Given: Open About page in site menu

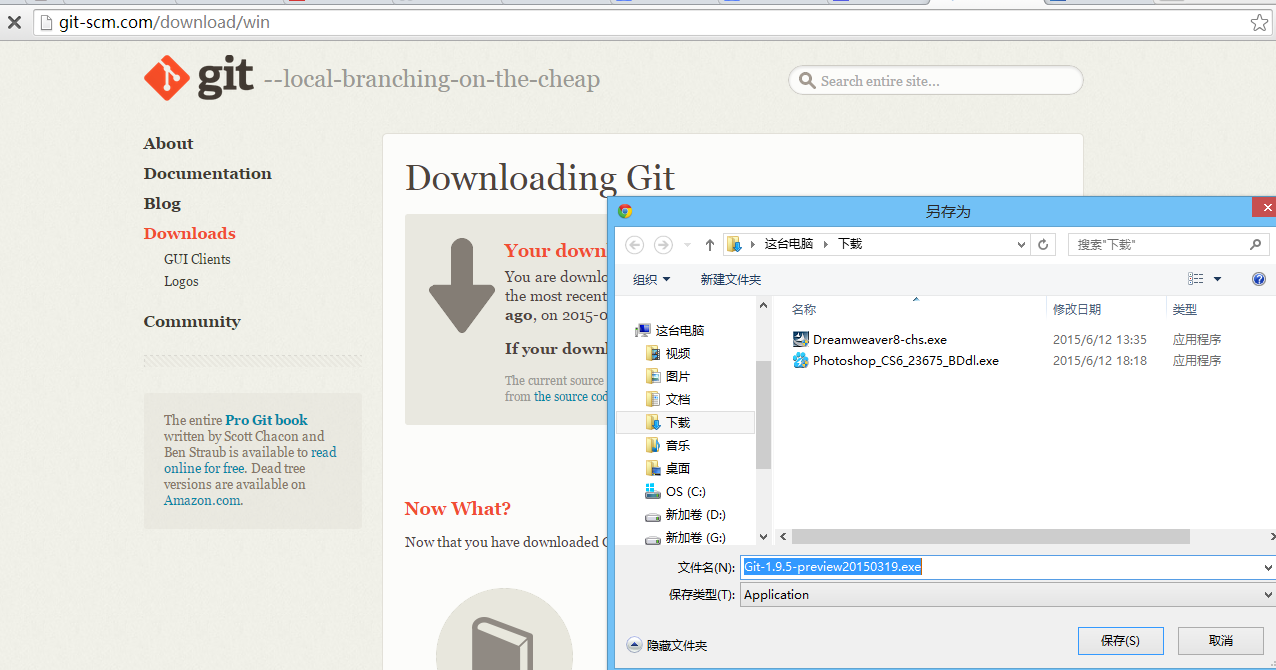Looking at the screenshot, I should coord(168,144).
